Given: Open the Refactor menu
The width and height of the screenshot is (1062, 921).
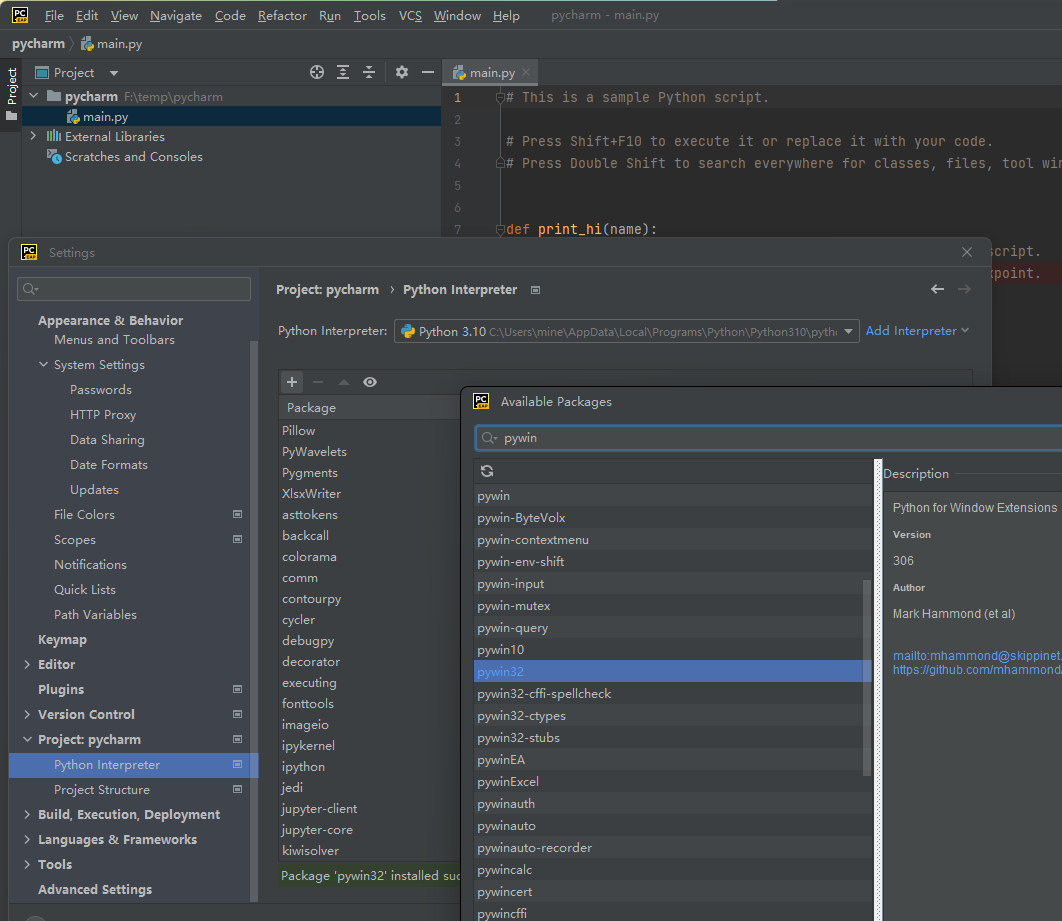Looking at the screenshot, I should point(282,16).
